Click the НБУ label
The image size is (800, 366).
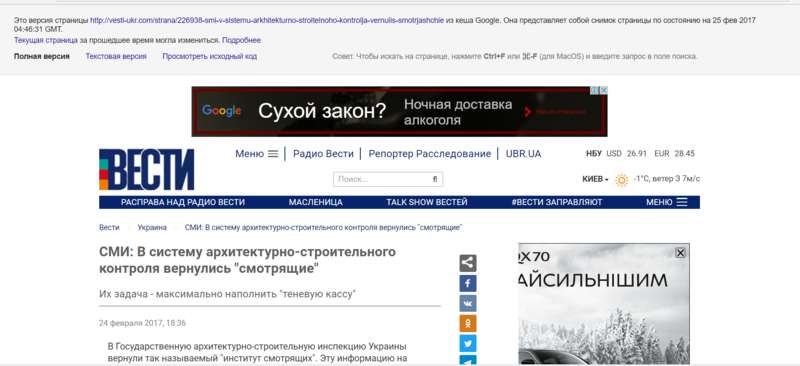click(x=594, y=154)
